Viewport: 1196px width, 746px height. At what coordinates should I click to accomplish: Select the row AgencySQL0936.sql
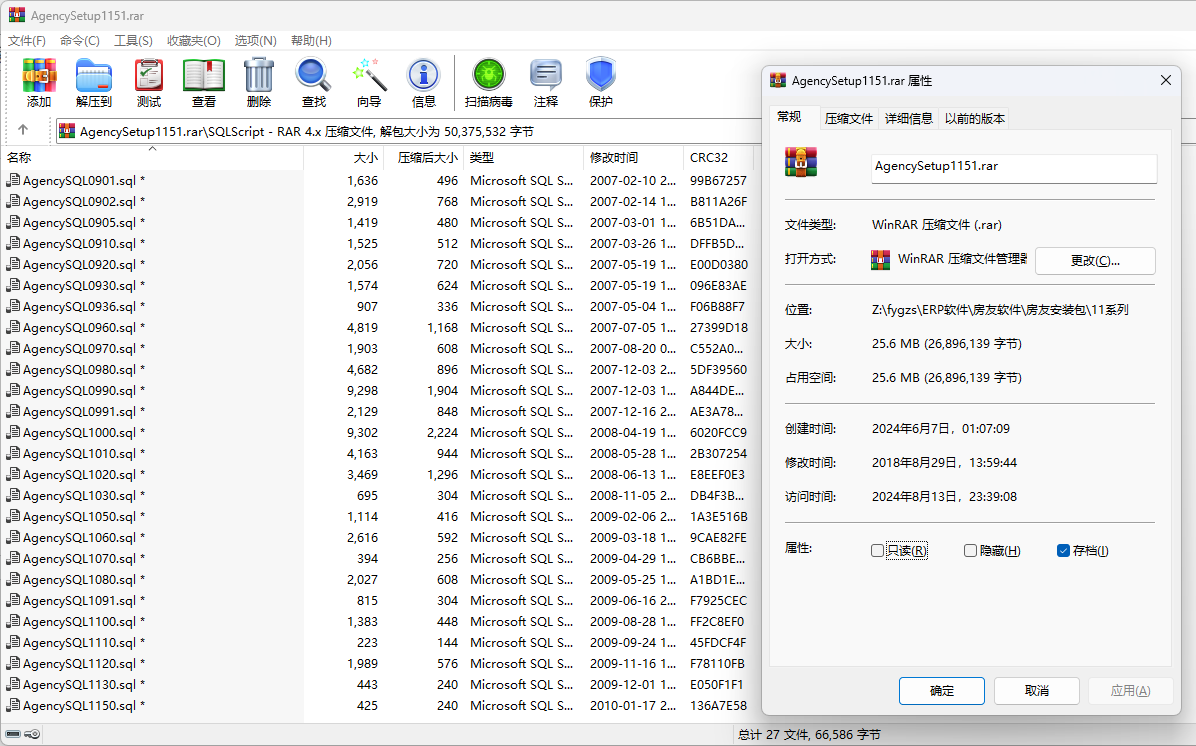pyautogui.click(x=380, y=307)
